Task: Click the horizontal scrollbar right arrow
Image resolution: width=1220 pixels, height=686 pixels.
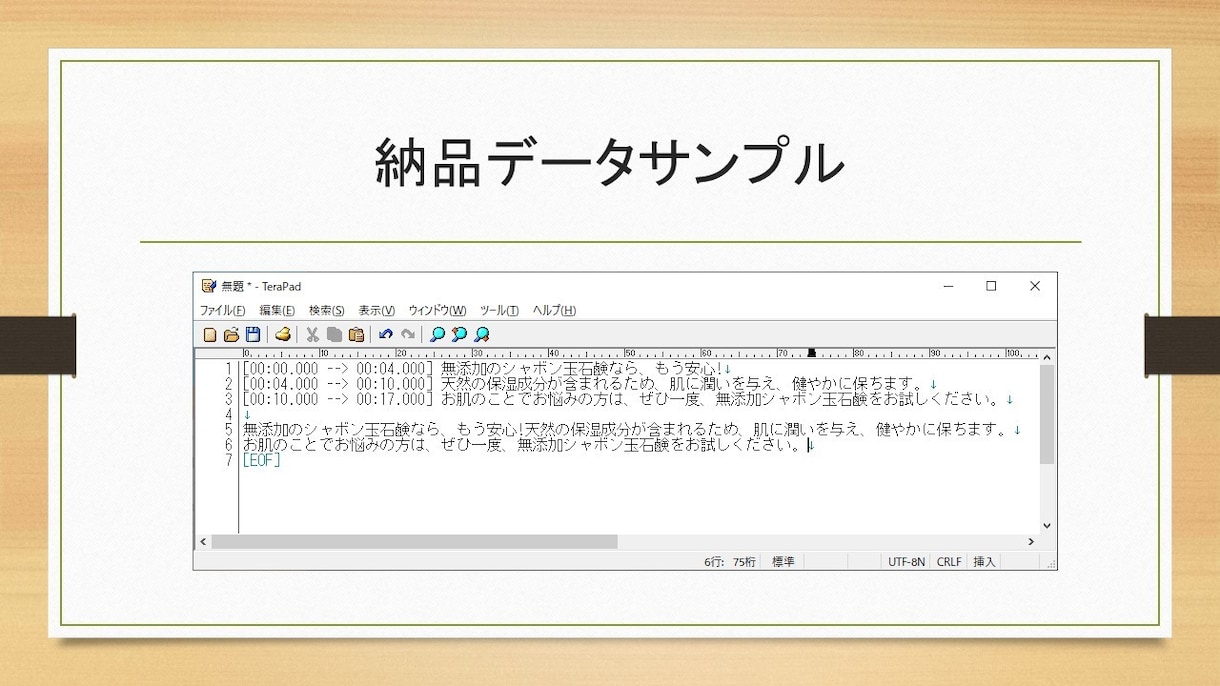Action: 1032,542
